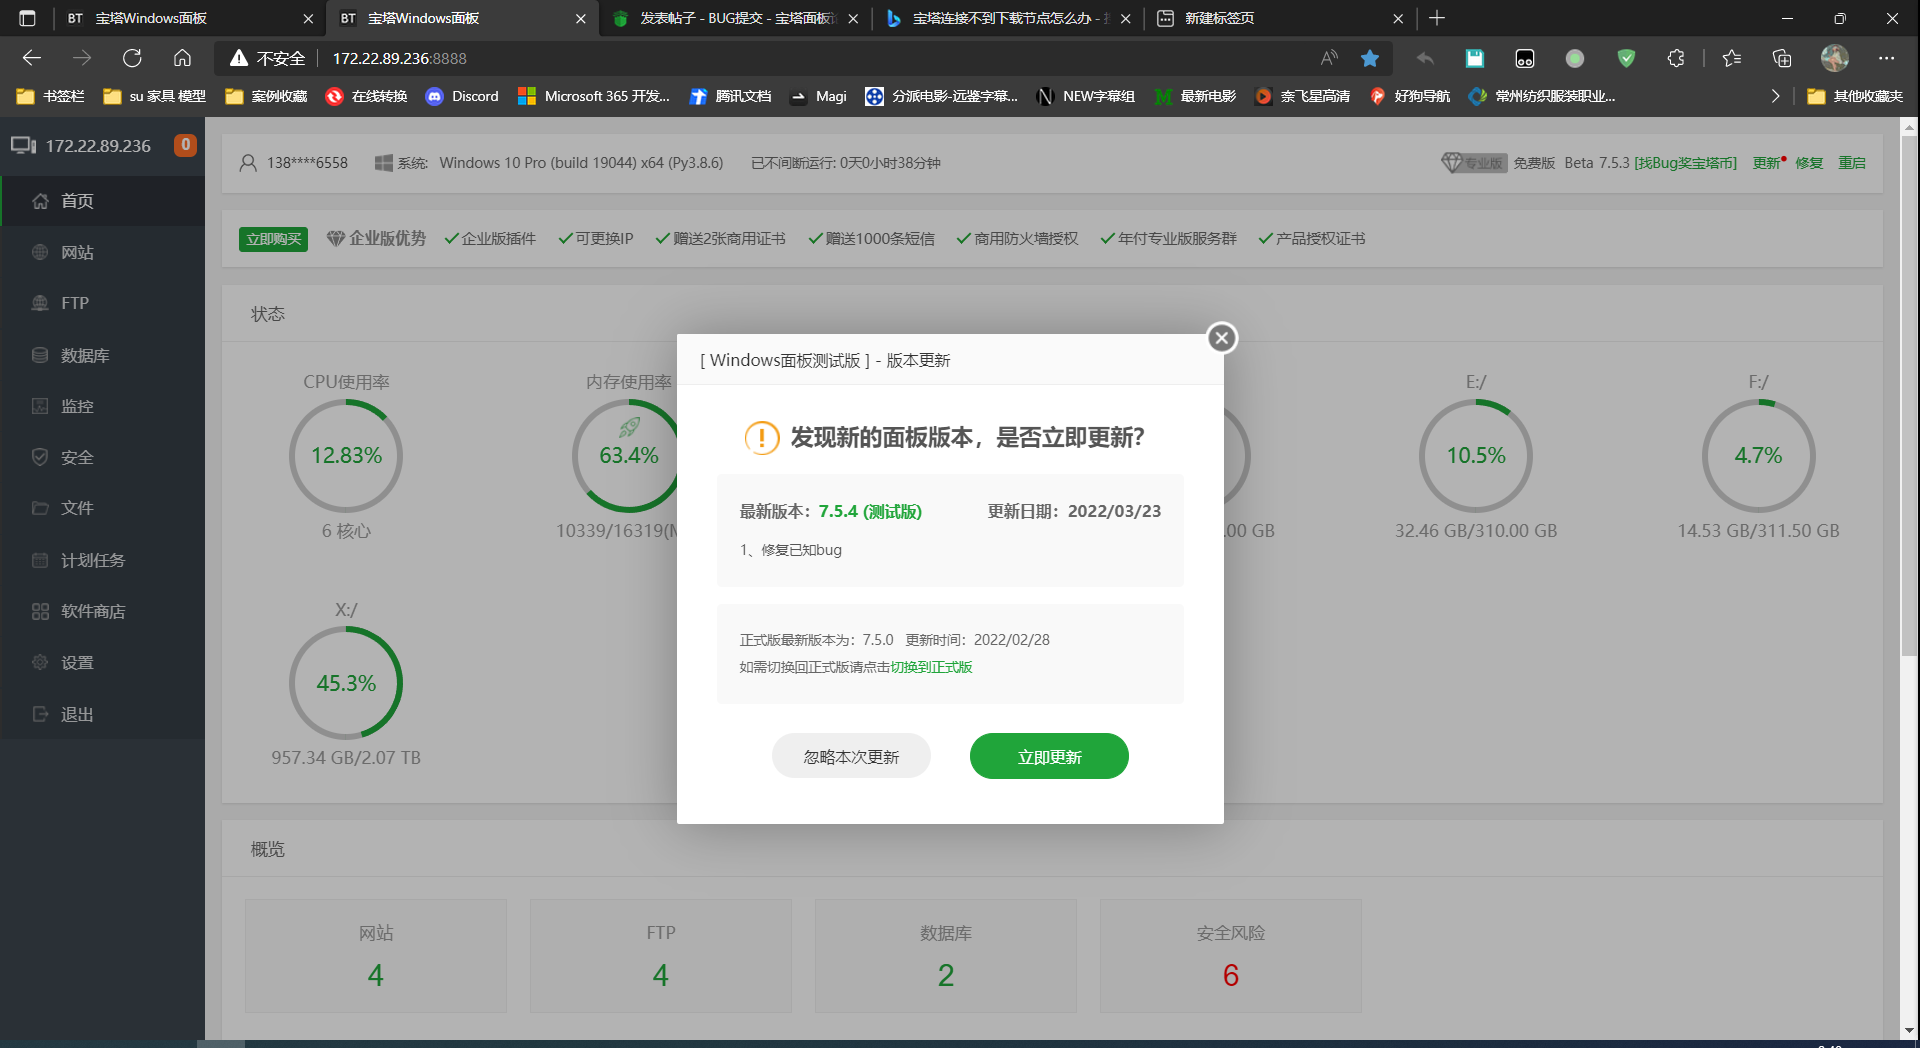Open the 案例收藏 bookmark folder
Image resolution: width=1920 pixels, height=1048 pixels.
pos(266,96)
